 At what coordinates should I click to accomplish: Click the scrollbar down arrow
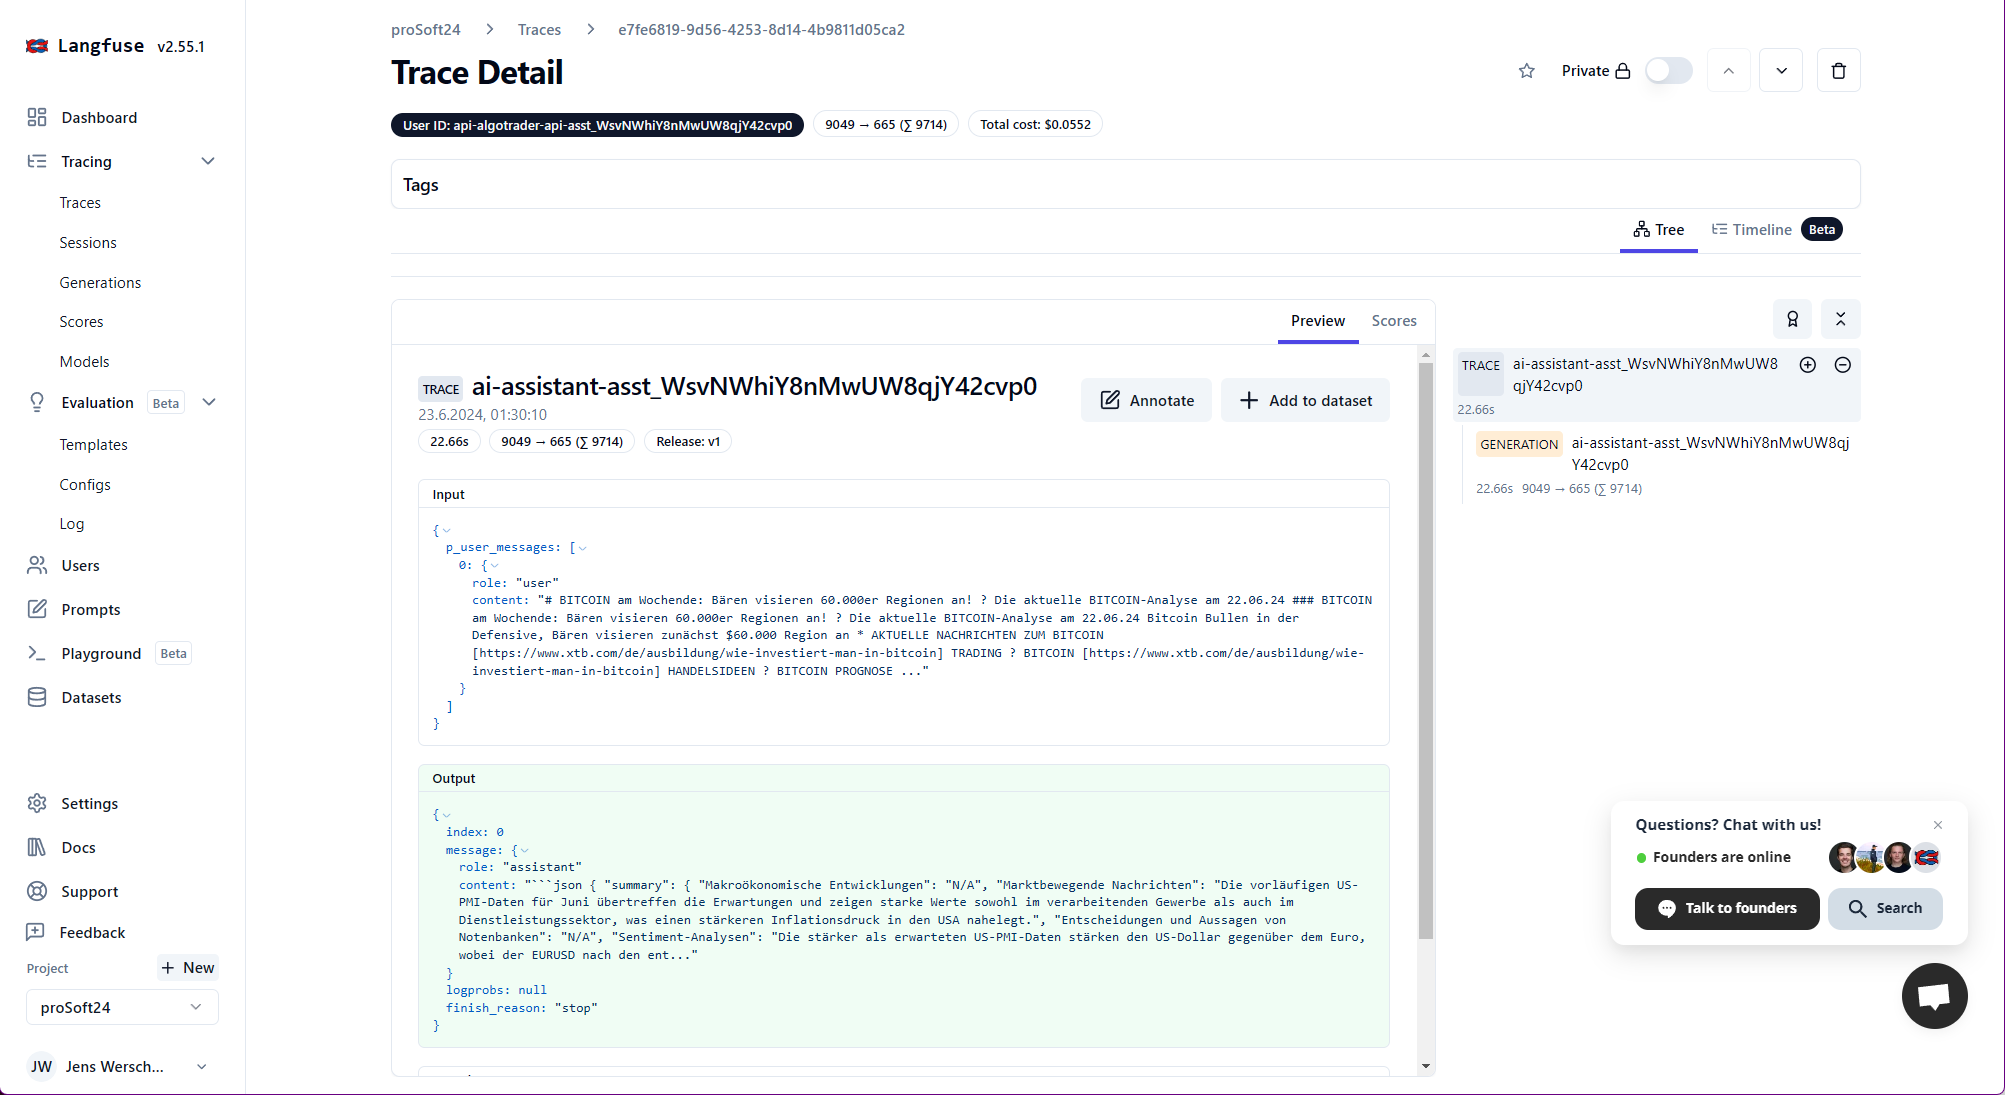[x=1426, y=1067]
